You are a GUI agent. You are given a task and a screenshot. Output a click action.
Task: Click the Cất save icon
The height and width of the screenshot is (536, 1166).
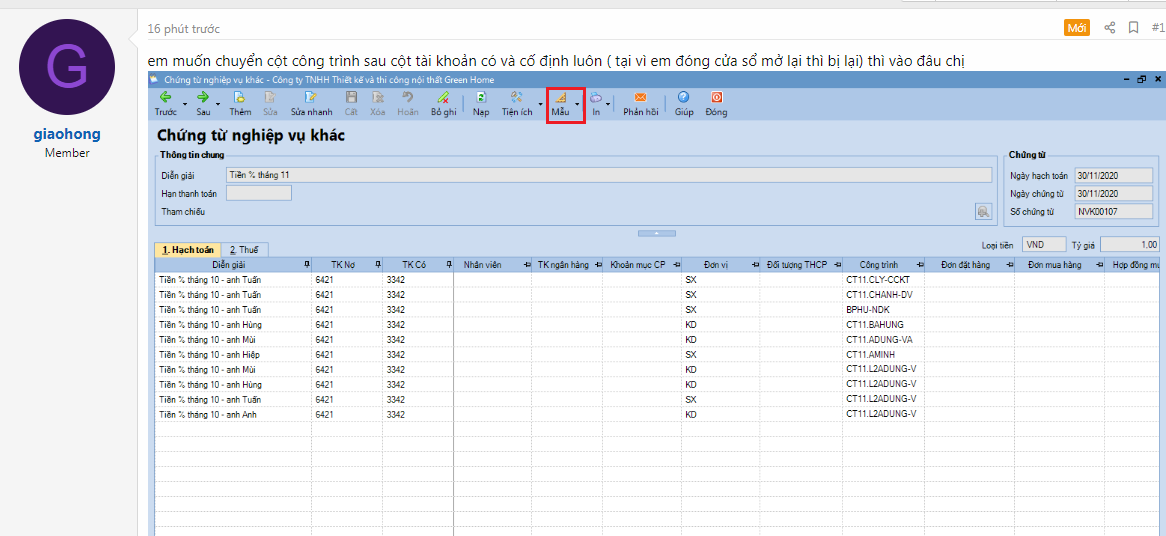[352, 97]
